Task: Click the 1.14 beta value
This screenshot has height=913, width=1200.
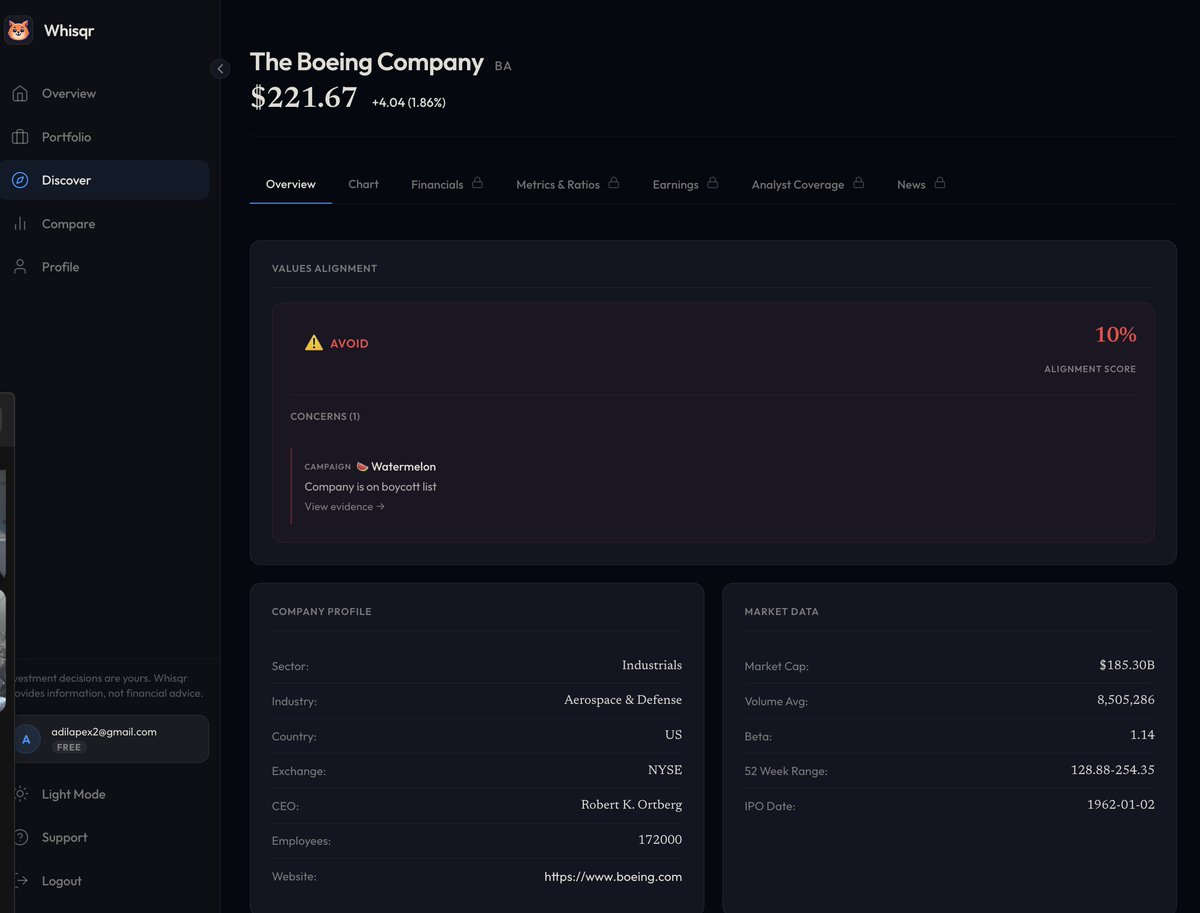Action: 1142,735
